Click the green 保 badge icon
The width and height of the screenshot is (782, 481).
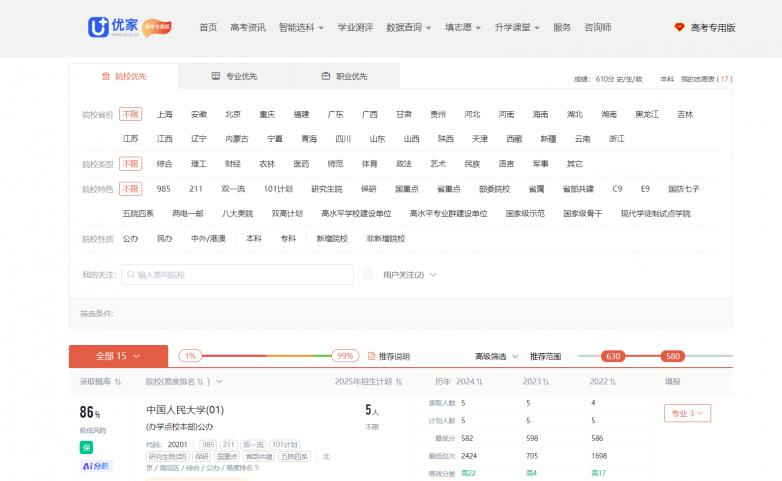(x=86, y=448)
